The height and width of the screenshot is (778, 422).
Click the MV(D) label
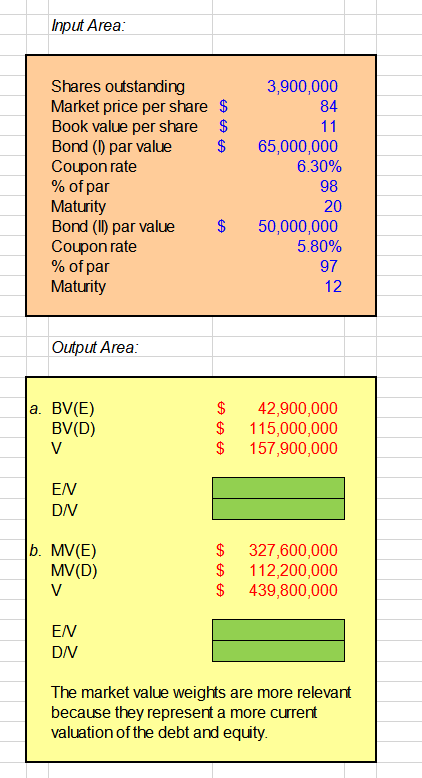click(75, 570)
